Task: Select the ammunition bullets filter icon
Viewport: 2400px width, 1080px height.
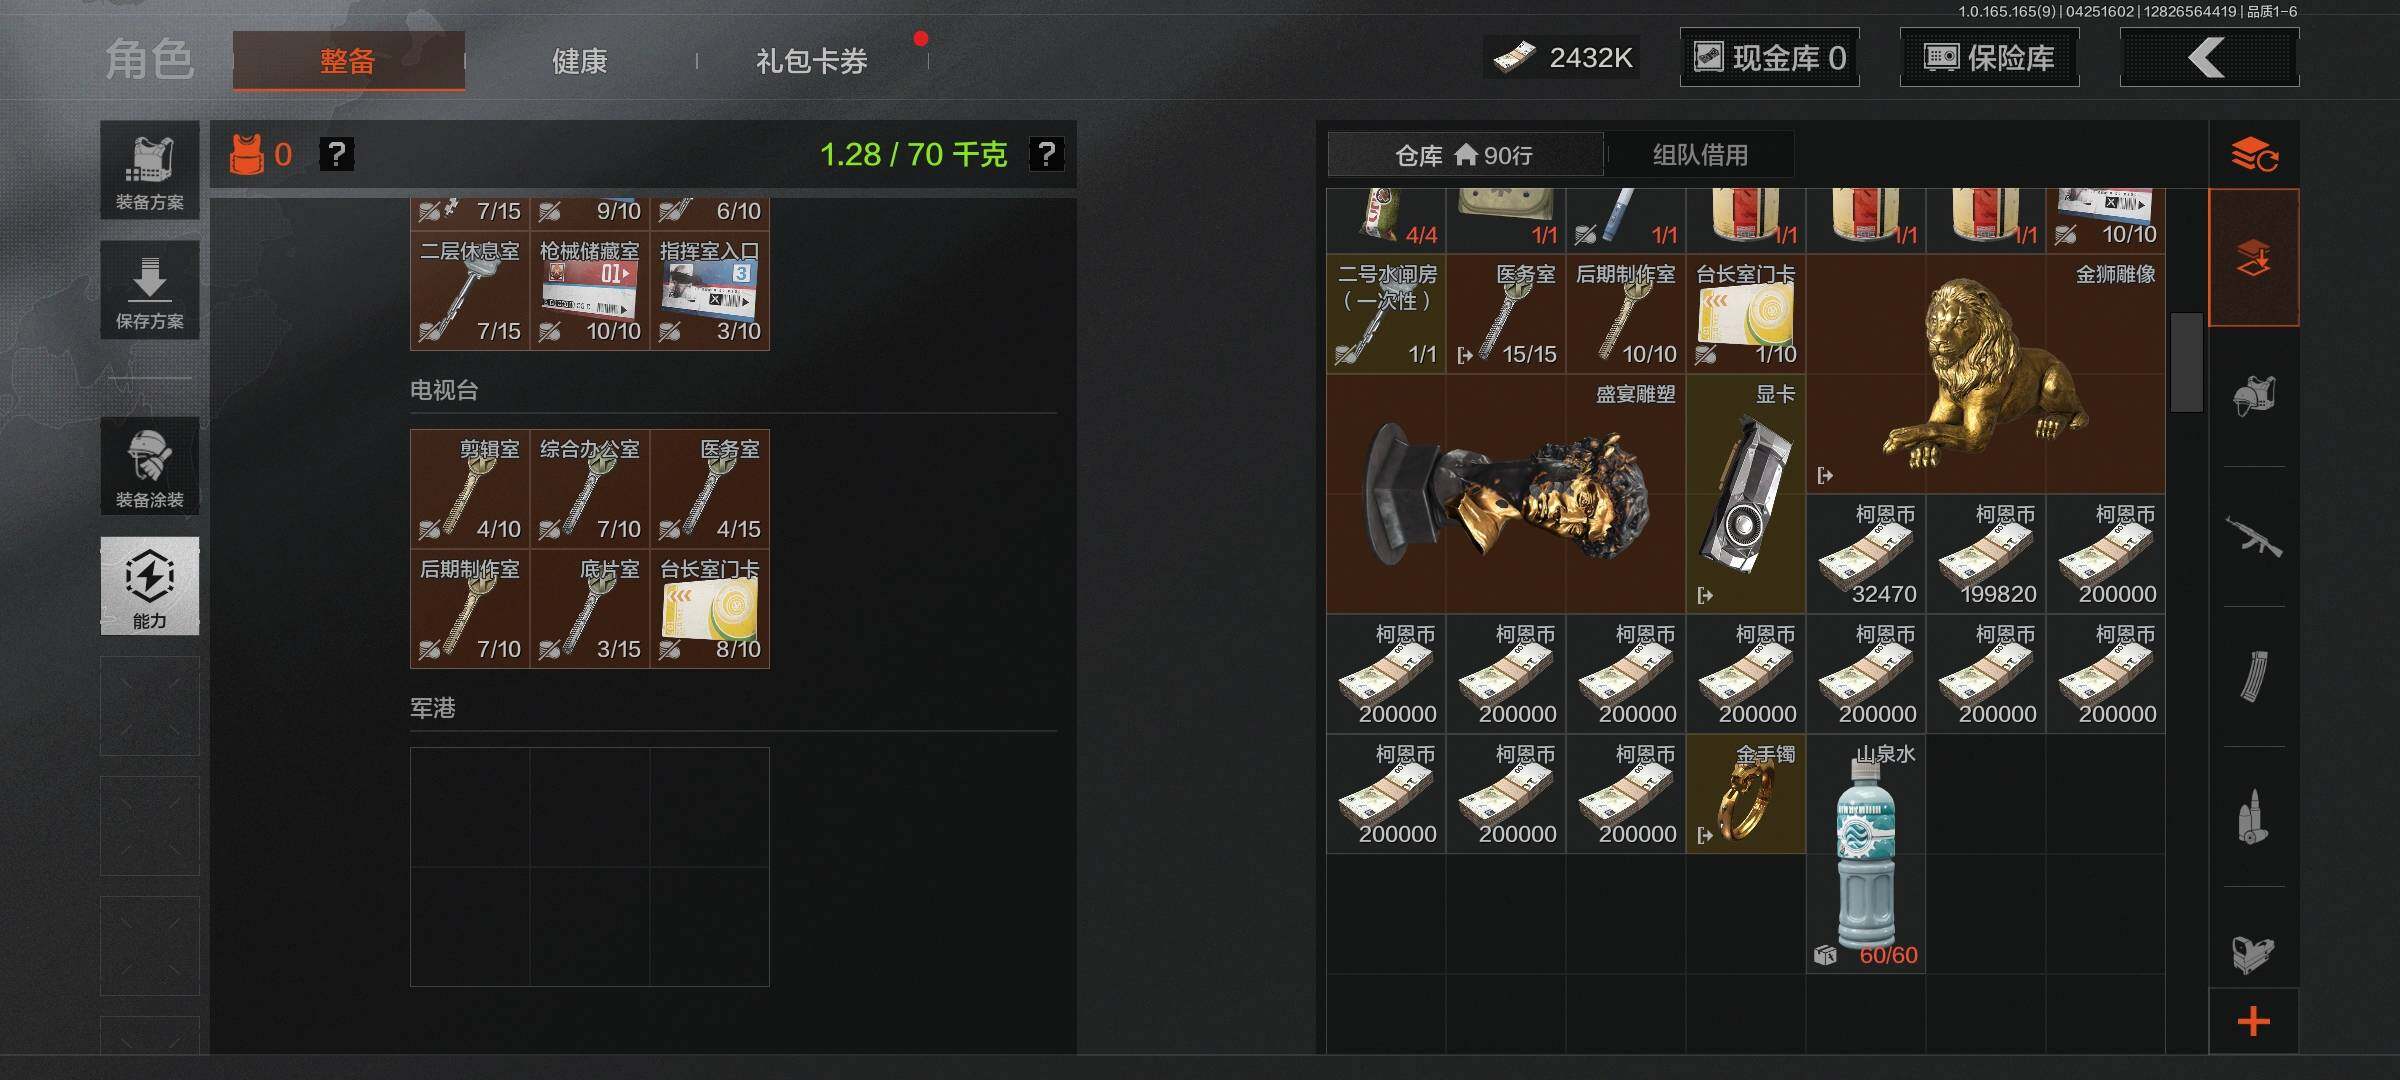Action: coord(2254,817)
